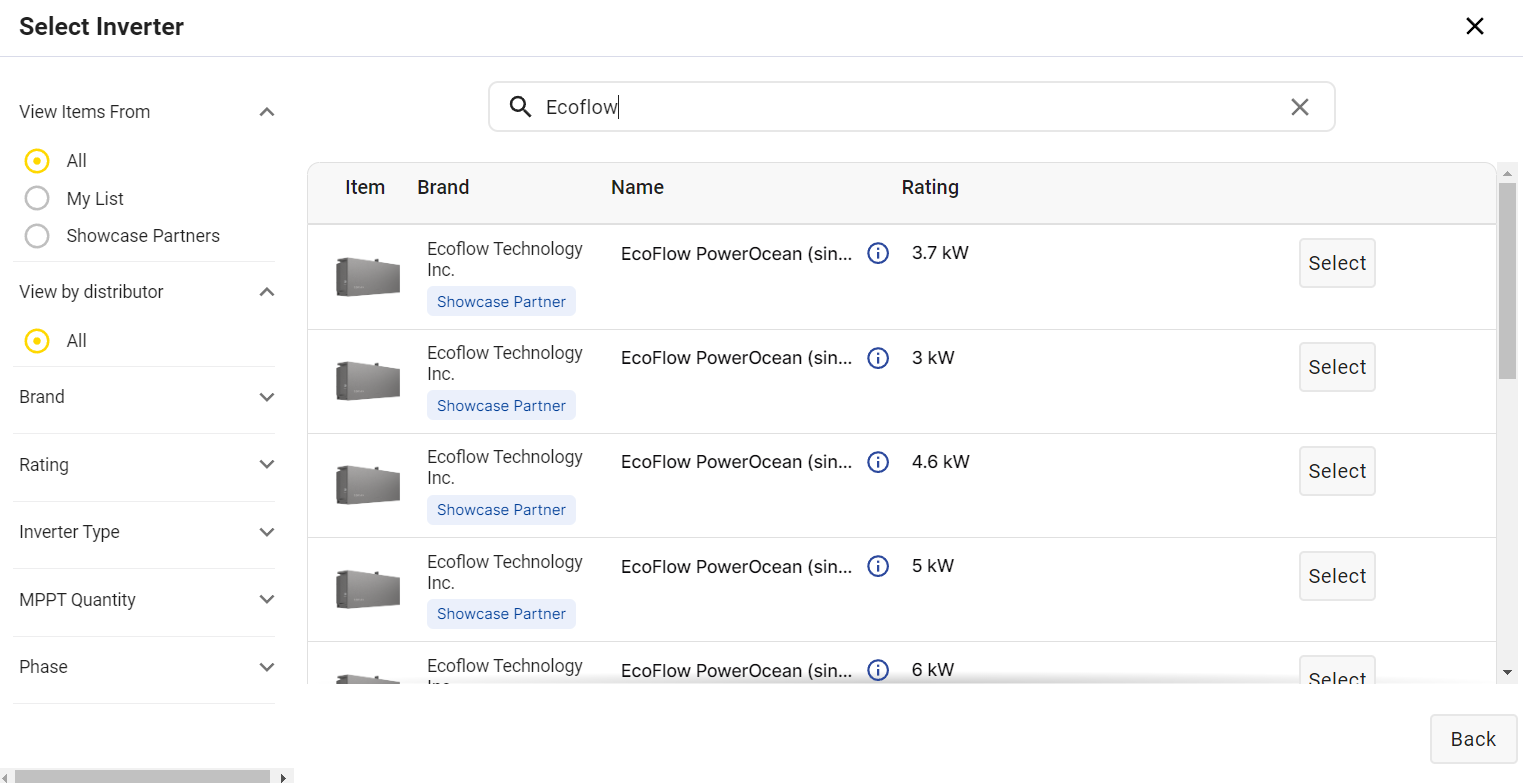Select the Showcase Partners radio option
The height and width of the screenshot is (783, 1523).
37,236
